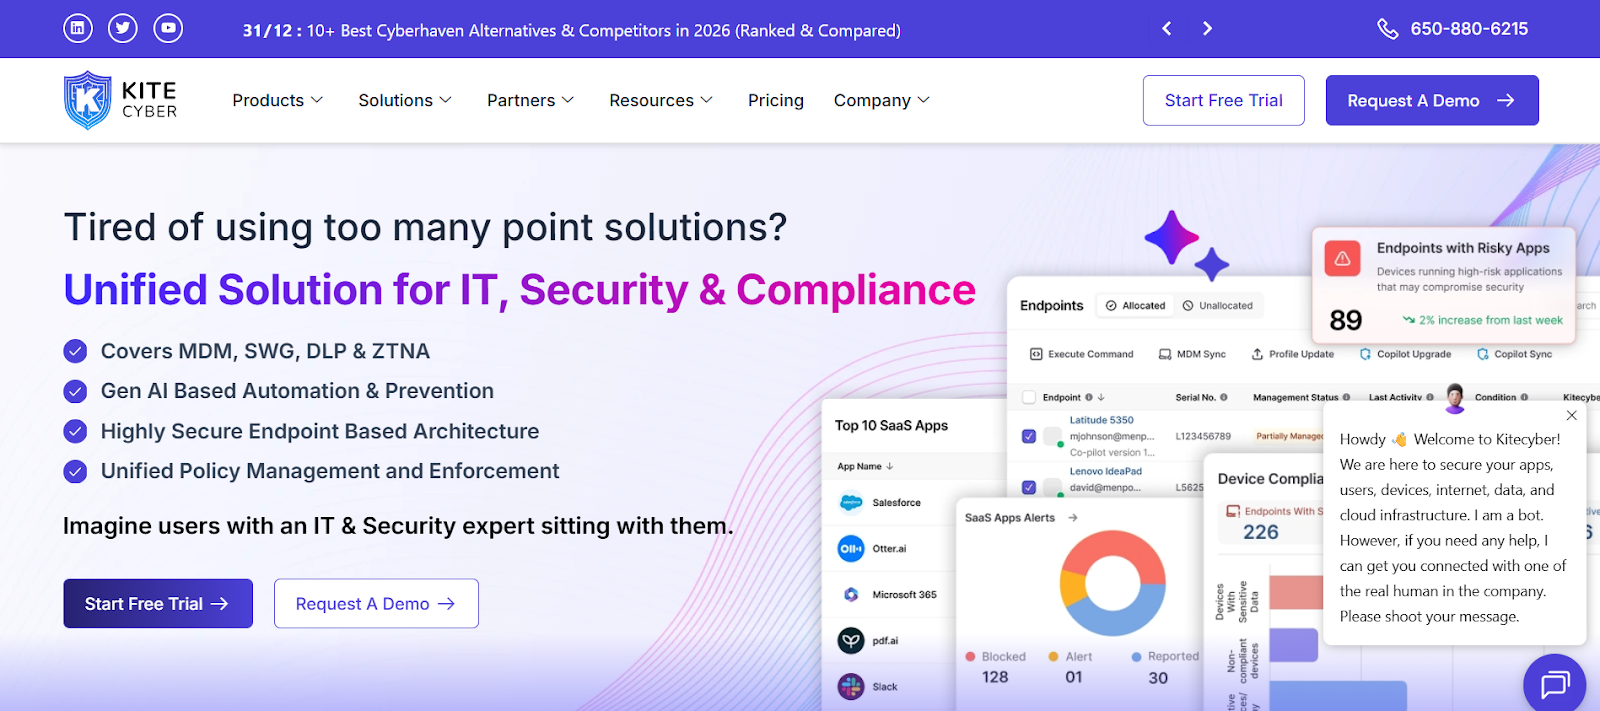Toggle the Latitude 5350 row checkbox
This screenshot has width=1600, height=711.
click(1029, 436)
